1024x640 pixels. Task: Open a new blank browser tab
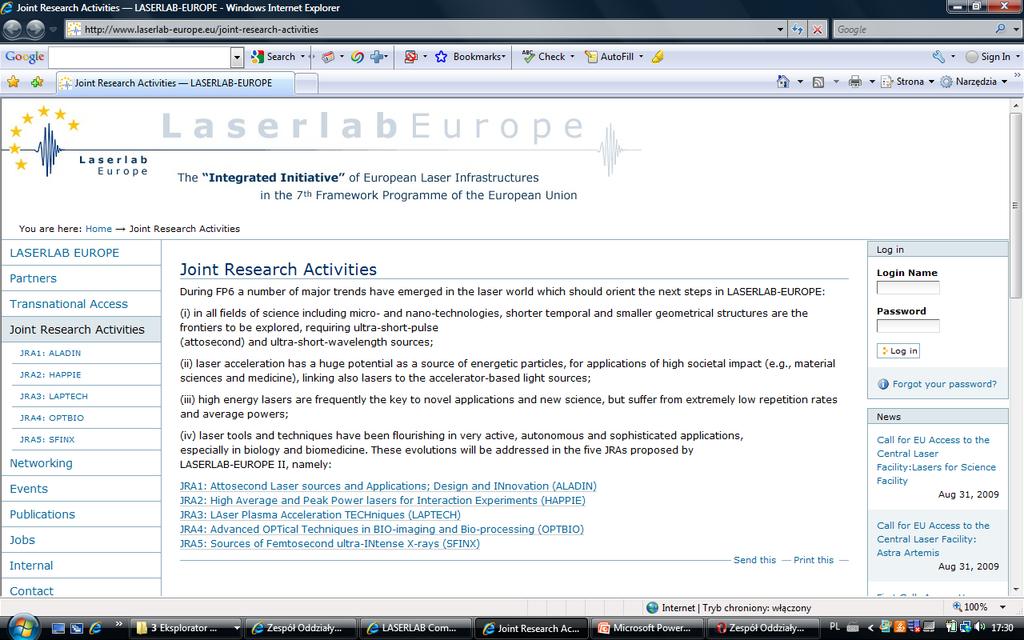click(306, 83)
